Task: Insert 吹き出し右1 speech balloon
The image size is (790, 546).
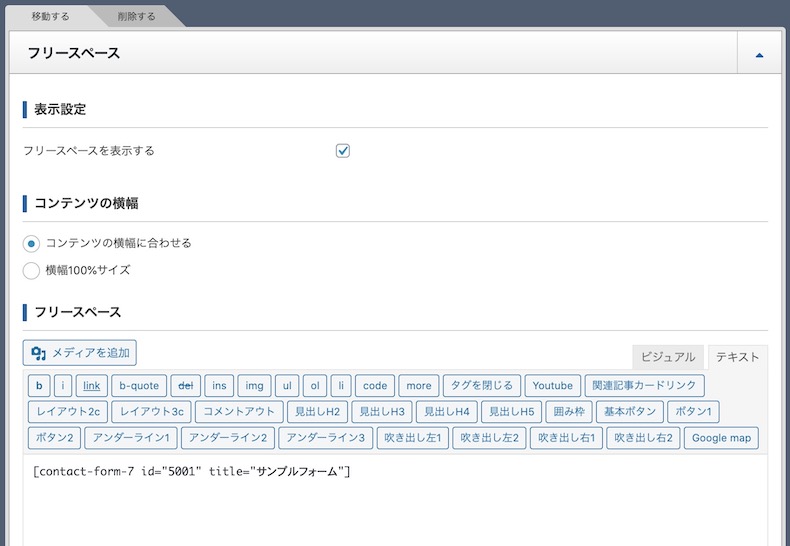Action: [x=566, y=438]
